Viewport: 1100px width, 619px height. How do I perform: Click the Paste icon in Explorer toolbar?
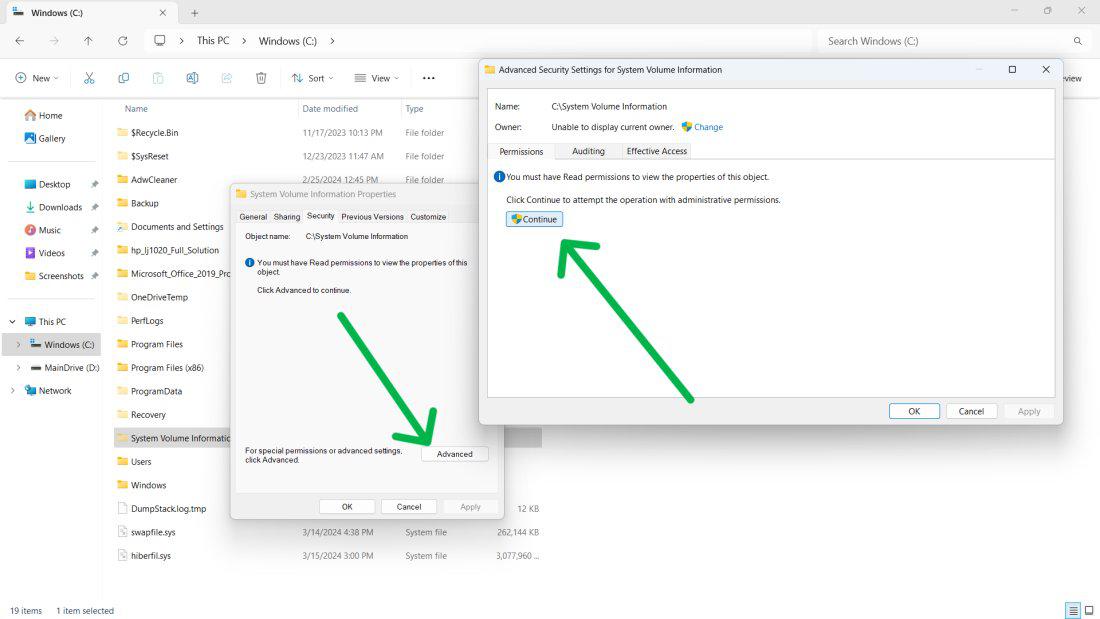[x=158, y=78]
